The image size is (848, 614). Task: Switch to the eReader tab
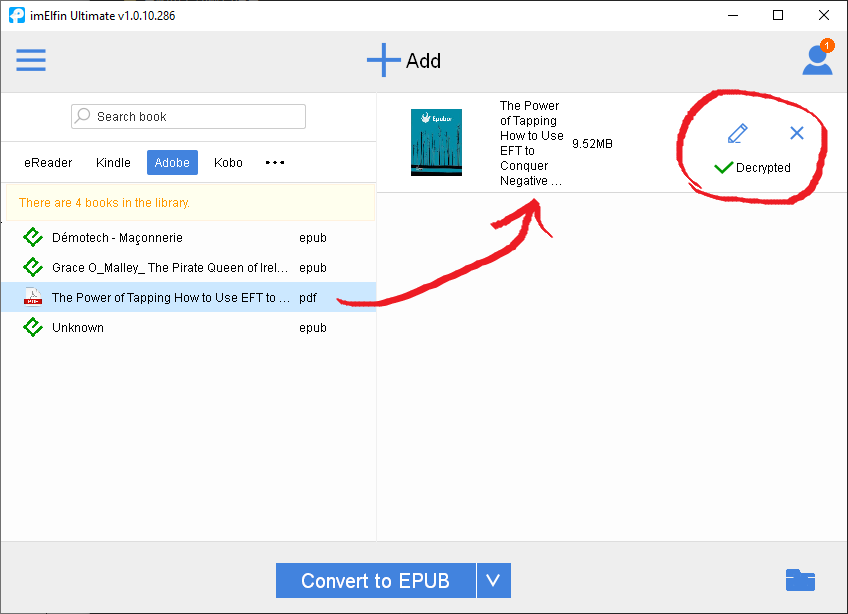[x=48, y=162]
